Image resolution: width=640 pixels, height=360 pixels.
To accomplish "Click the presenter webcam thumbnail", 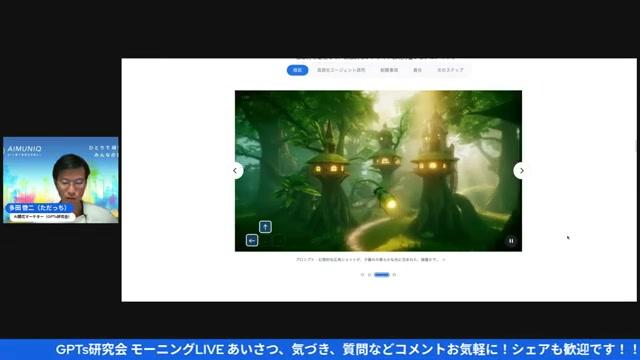I will 61,180.
